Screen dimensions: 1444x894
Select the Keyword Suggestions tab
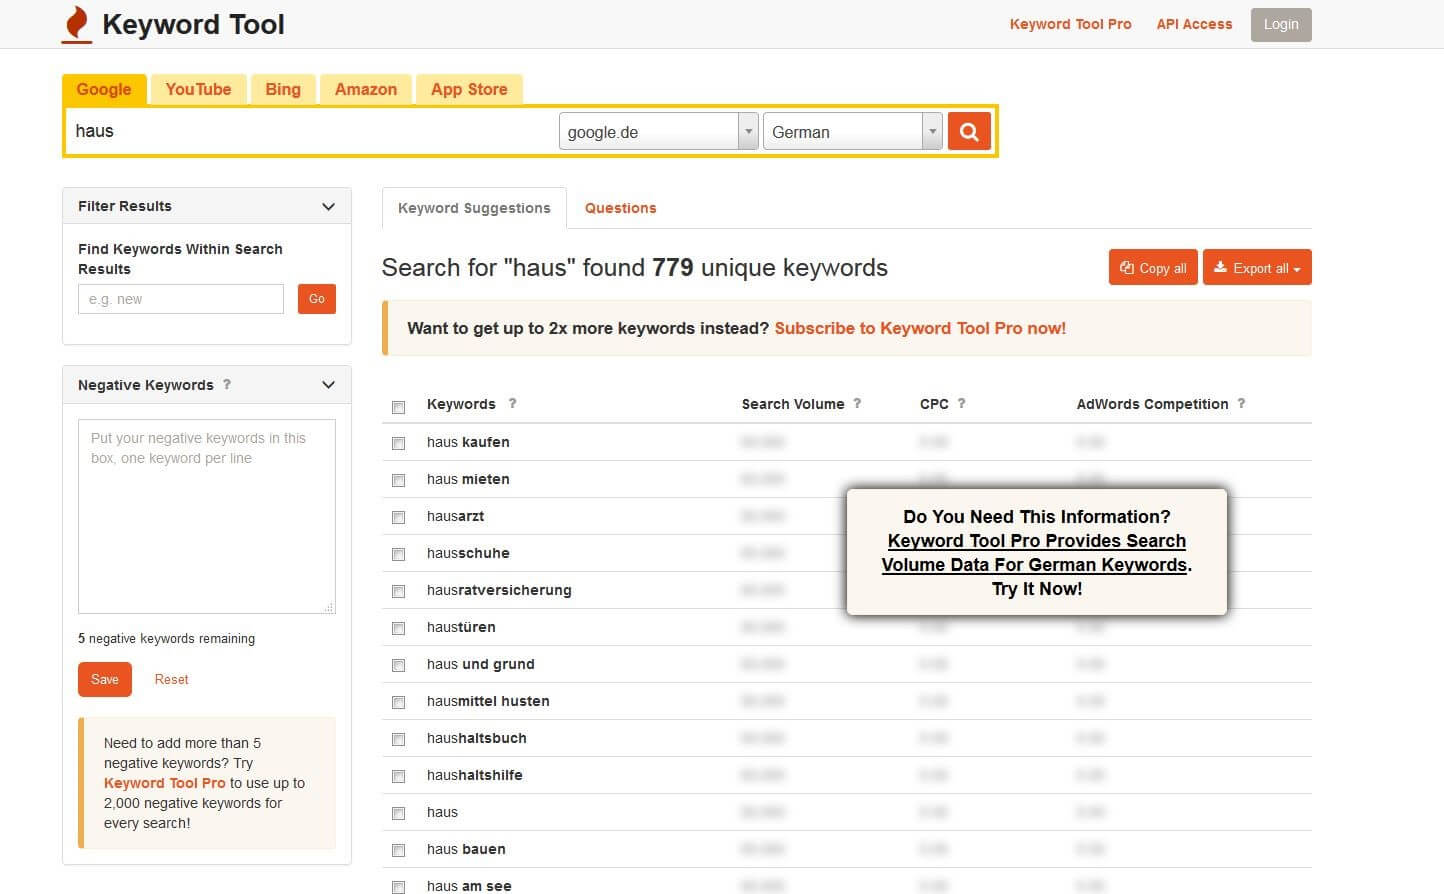474,208
